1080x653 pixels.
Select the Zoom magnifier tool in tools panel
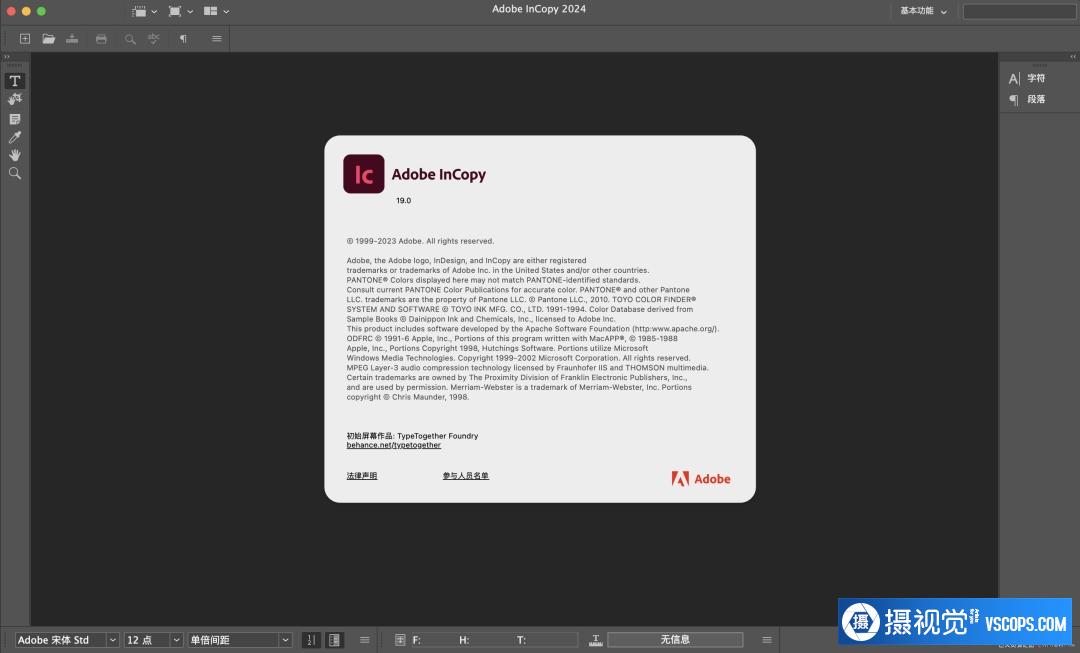(x=14, y=173)
